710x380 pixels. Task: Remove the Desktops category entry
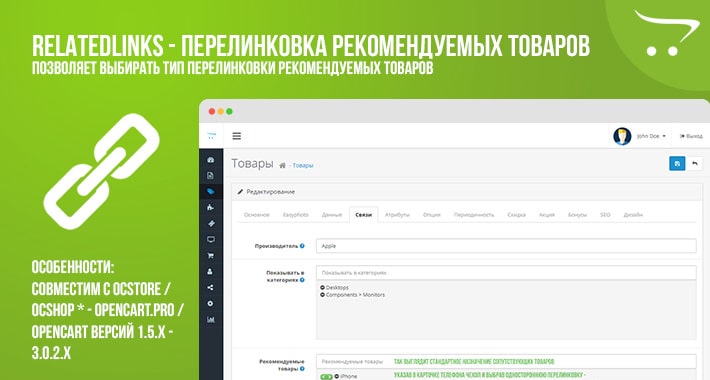322,288
